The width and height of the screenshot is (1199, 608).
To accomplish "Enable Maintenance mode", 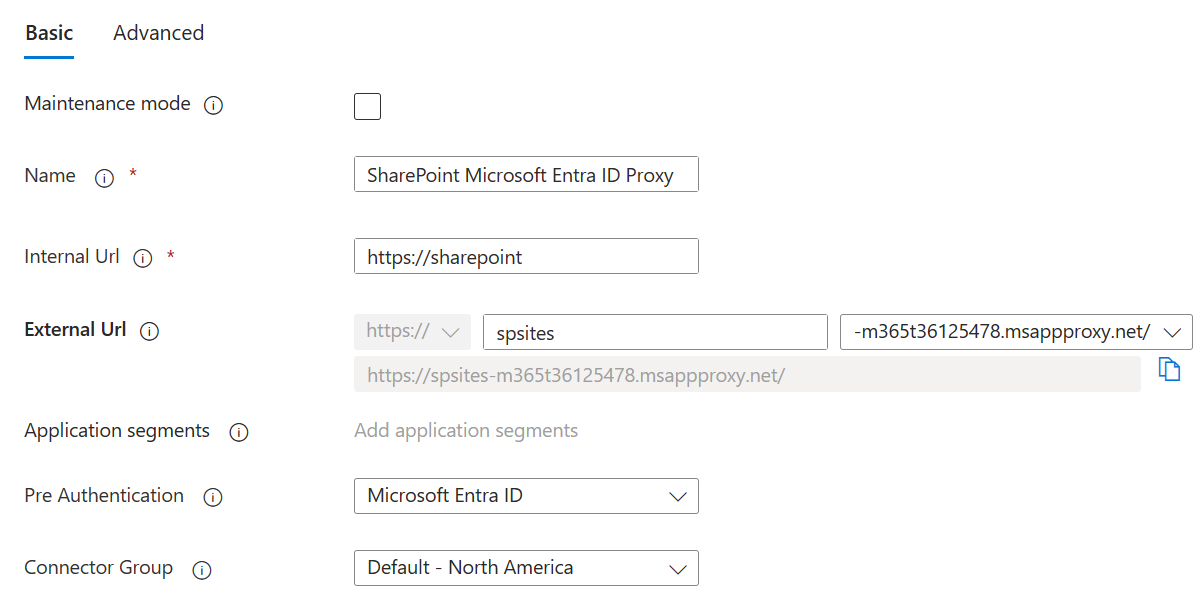I will pos(367,106).
